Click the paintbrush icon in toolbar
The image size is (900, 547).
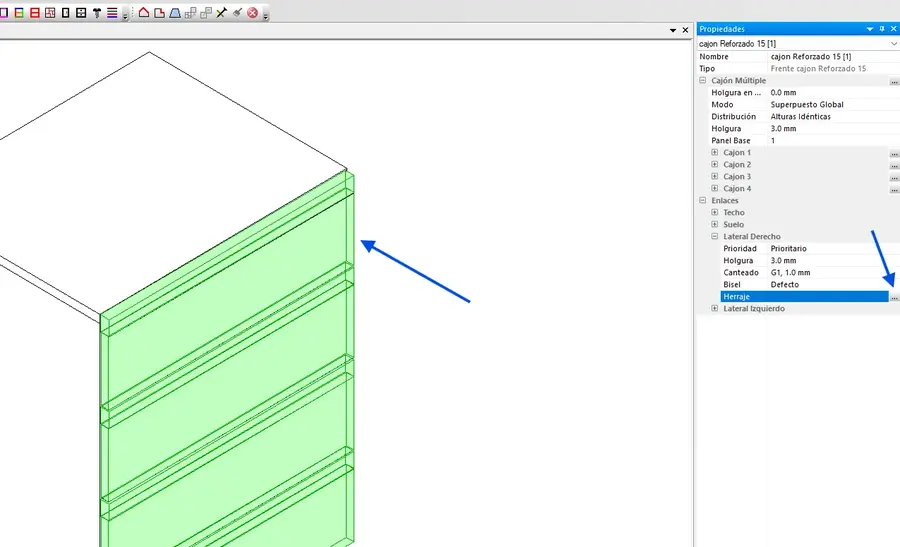(236, 13)
